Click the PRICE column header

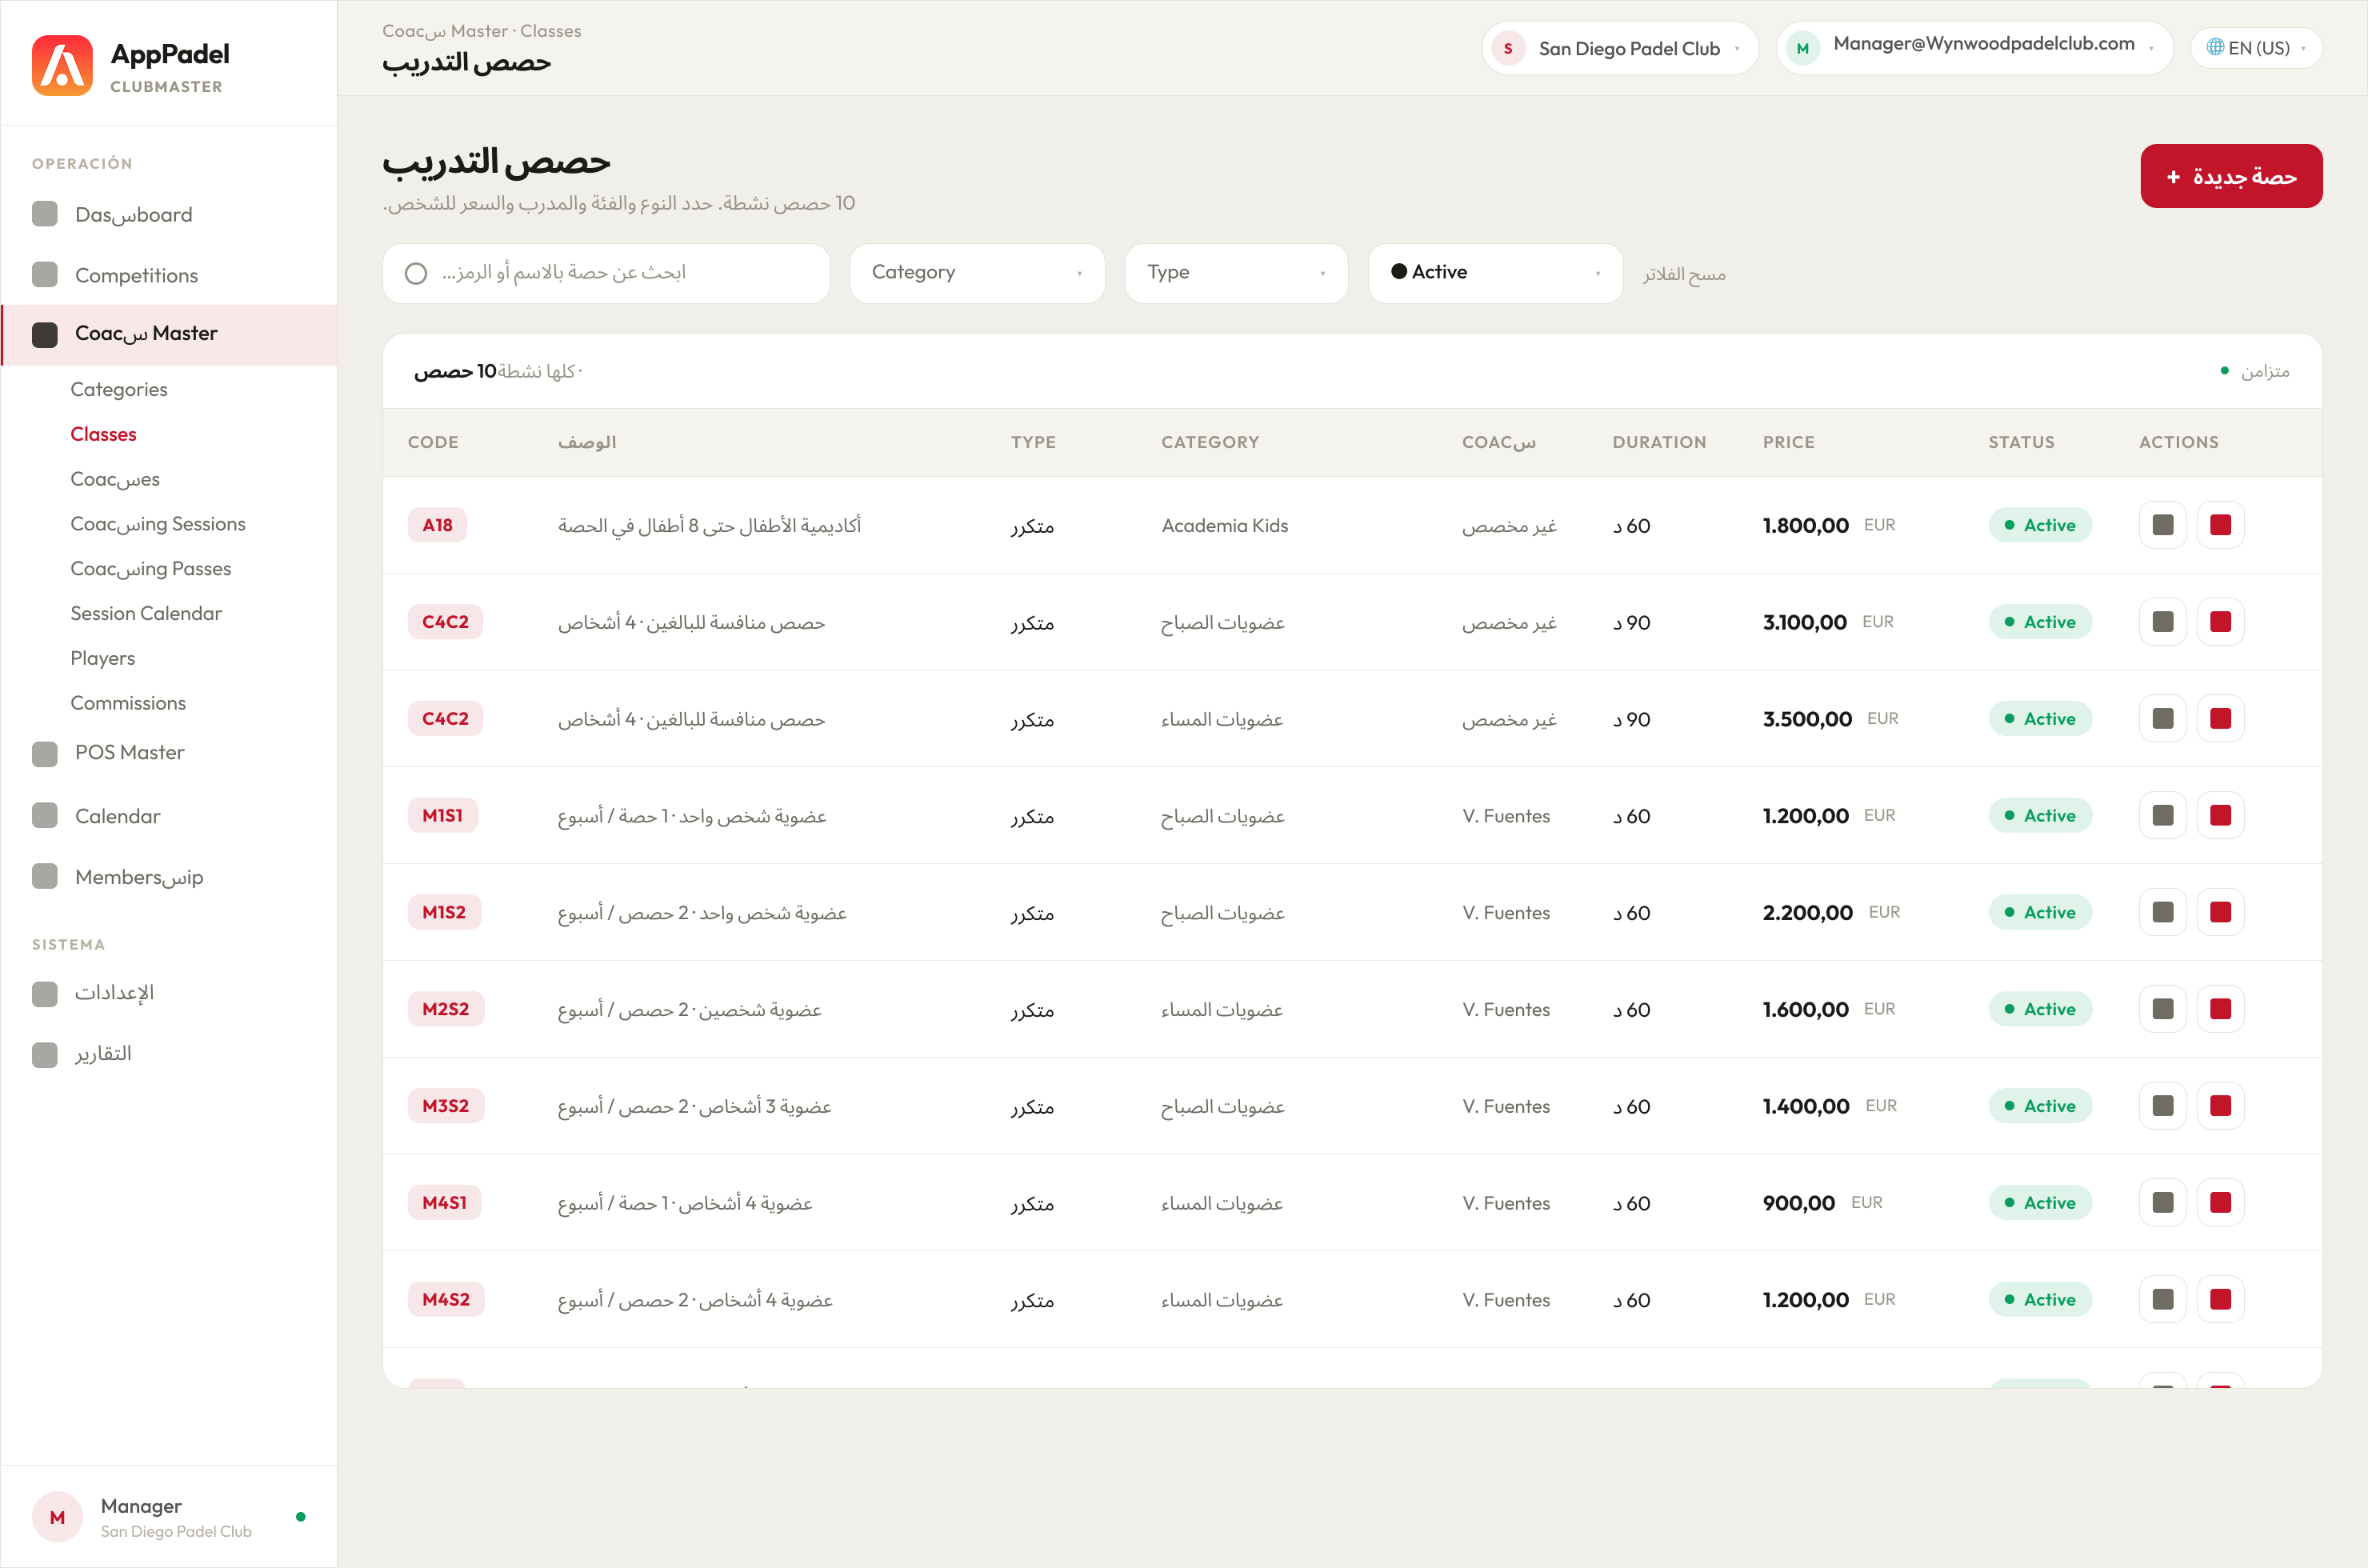(x=1788, y=442)
